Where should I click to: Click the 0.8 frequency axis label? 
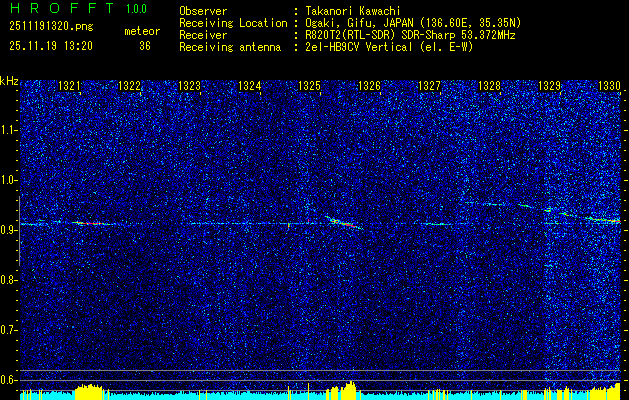point(9,280)
